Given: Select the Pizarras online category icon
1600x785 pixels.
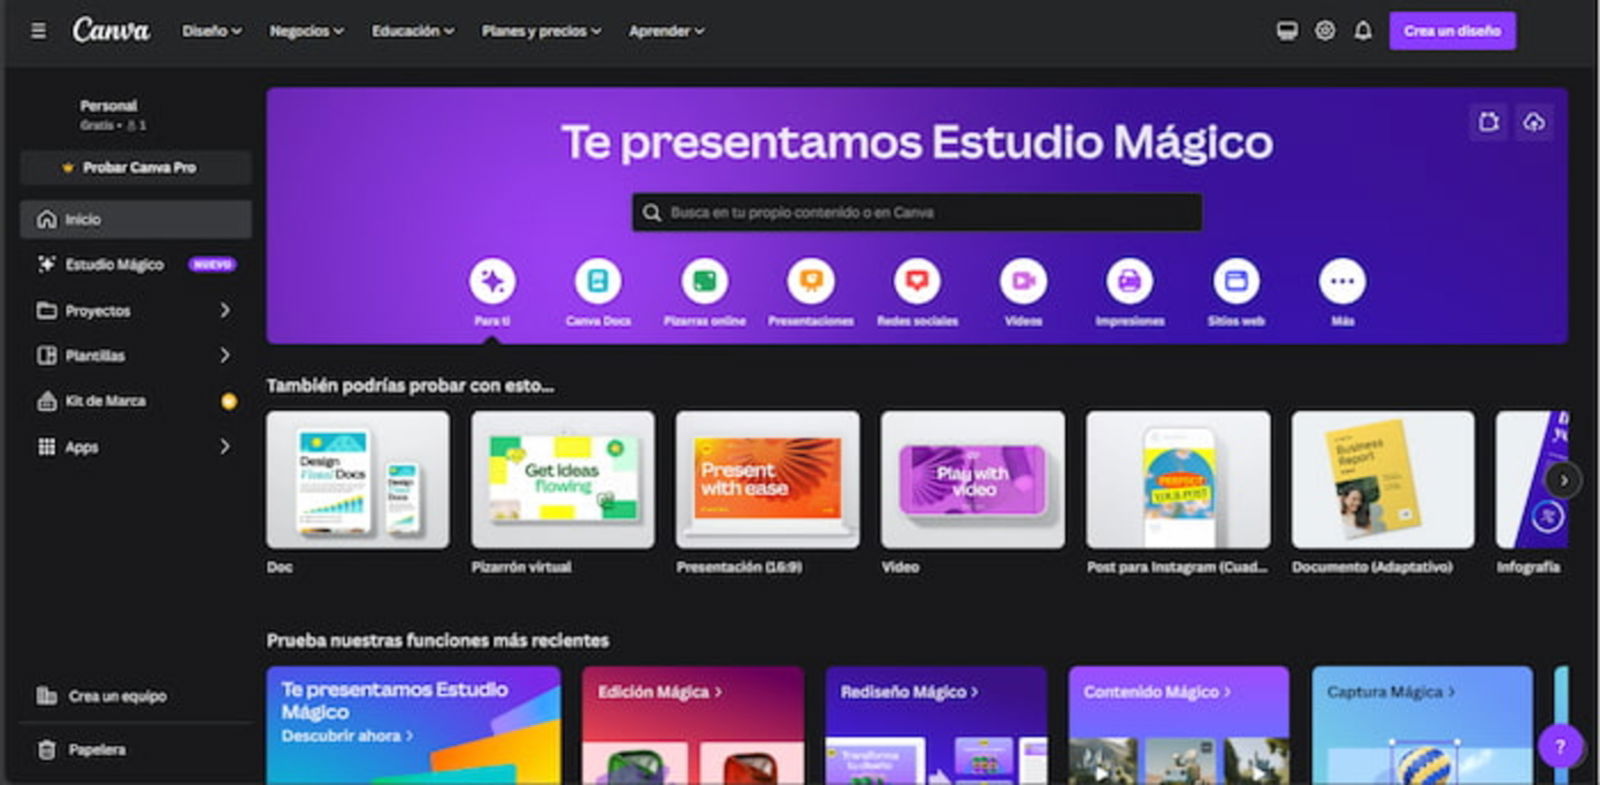Looking at the screenshot, I should click(x=705, y=281).
